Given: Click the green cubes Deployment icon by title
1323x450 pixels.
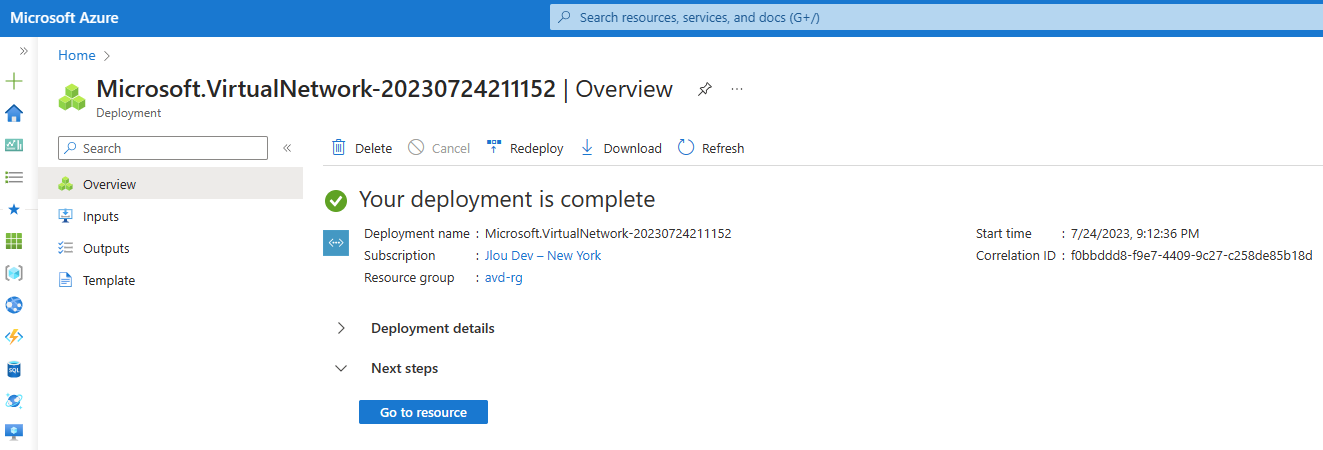Looking at the screenshot, I should click(72, 96).
